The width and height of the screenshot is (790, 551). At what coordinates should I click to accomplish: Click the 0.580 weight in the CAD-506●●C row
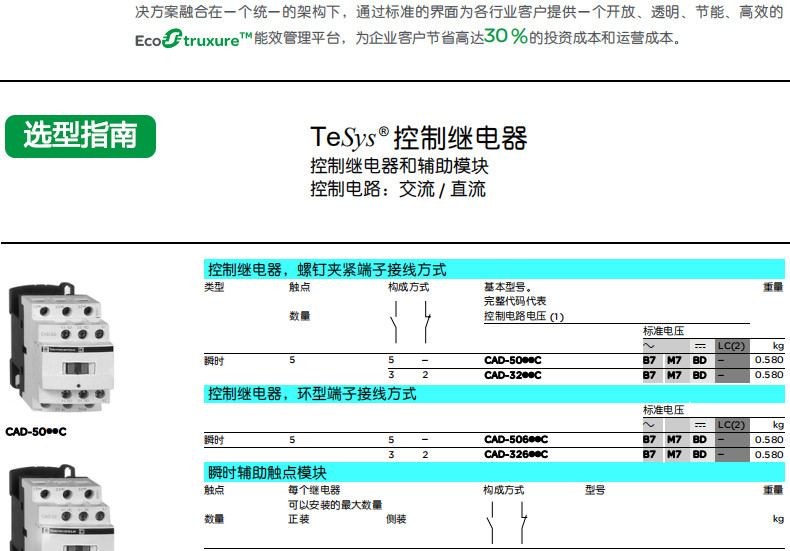(769, 440)
